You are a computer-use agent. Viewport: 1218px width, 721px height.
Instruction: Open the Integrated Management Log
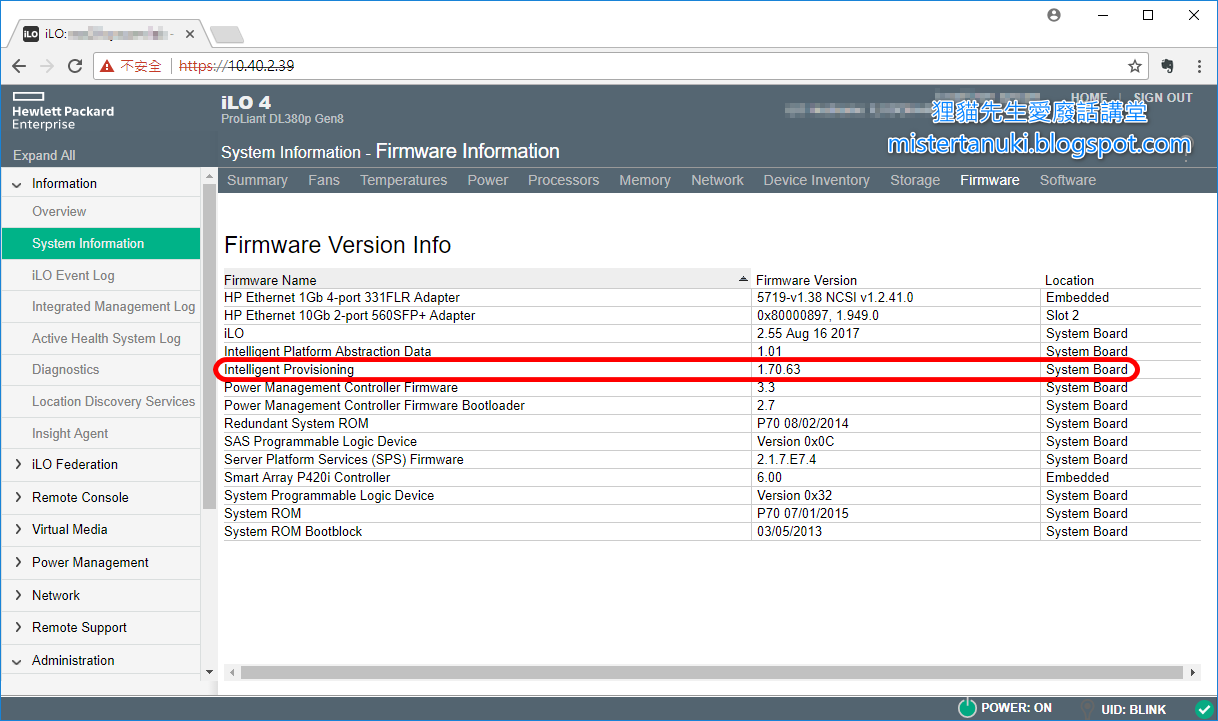113,307
